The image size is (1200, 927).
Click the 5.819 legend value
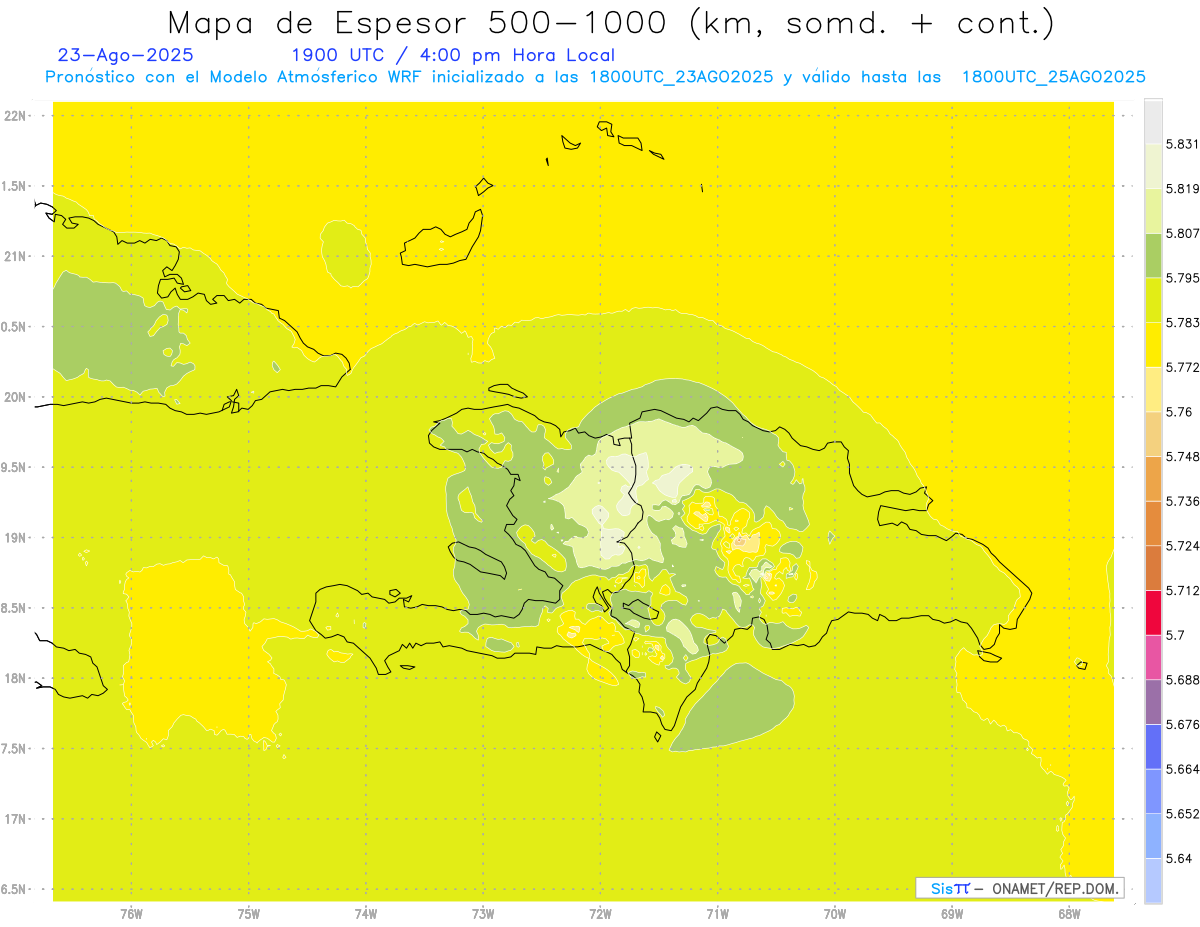tap(1183, 189)
